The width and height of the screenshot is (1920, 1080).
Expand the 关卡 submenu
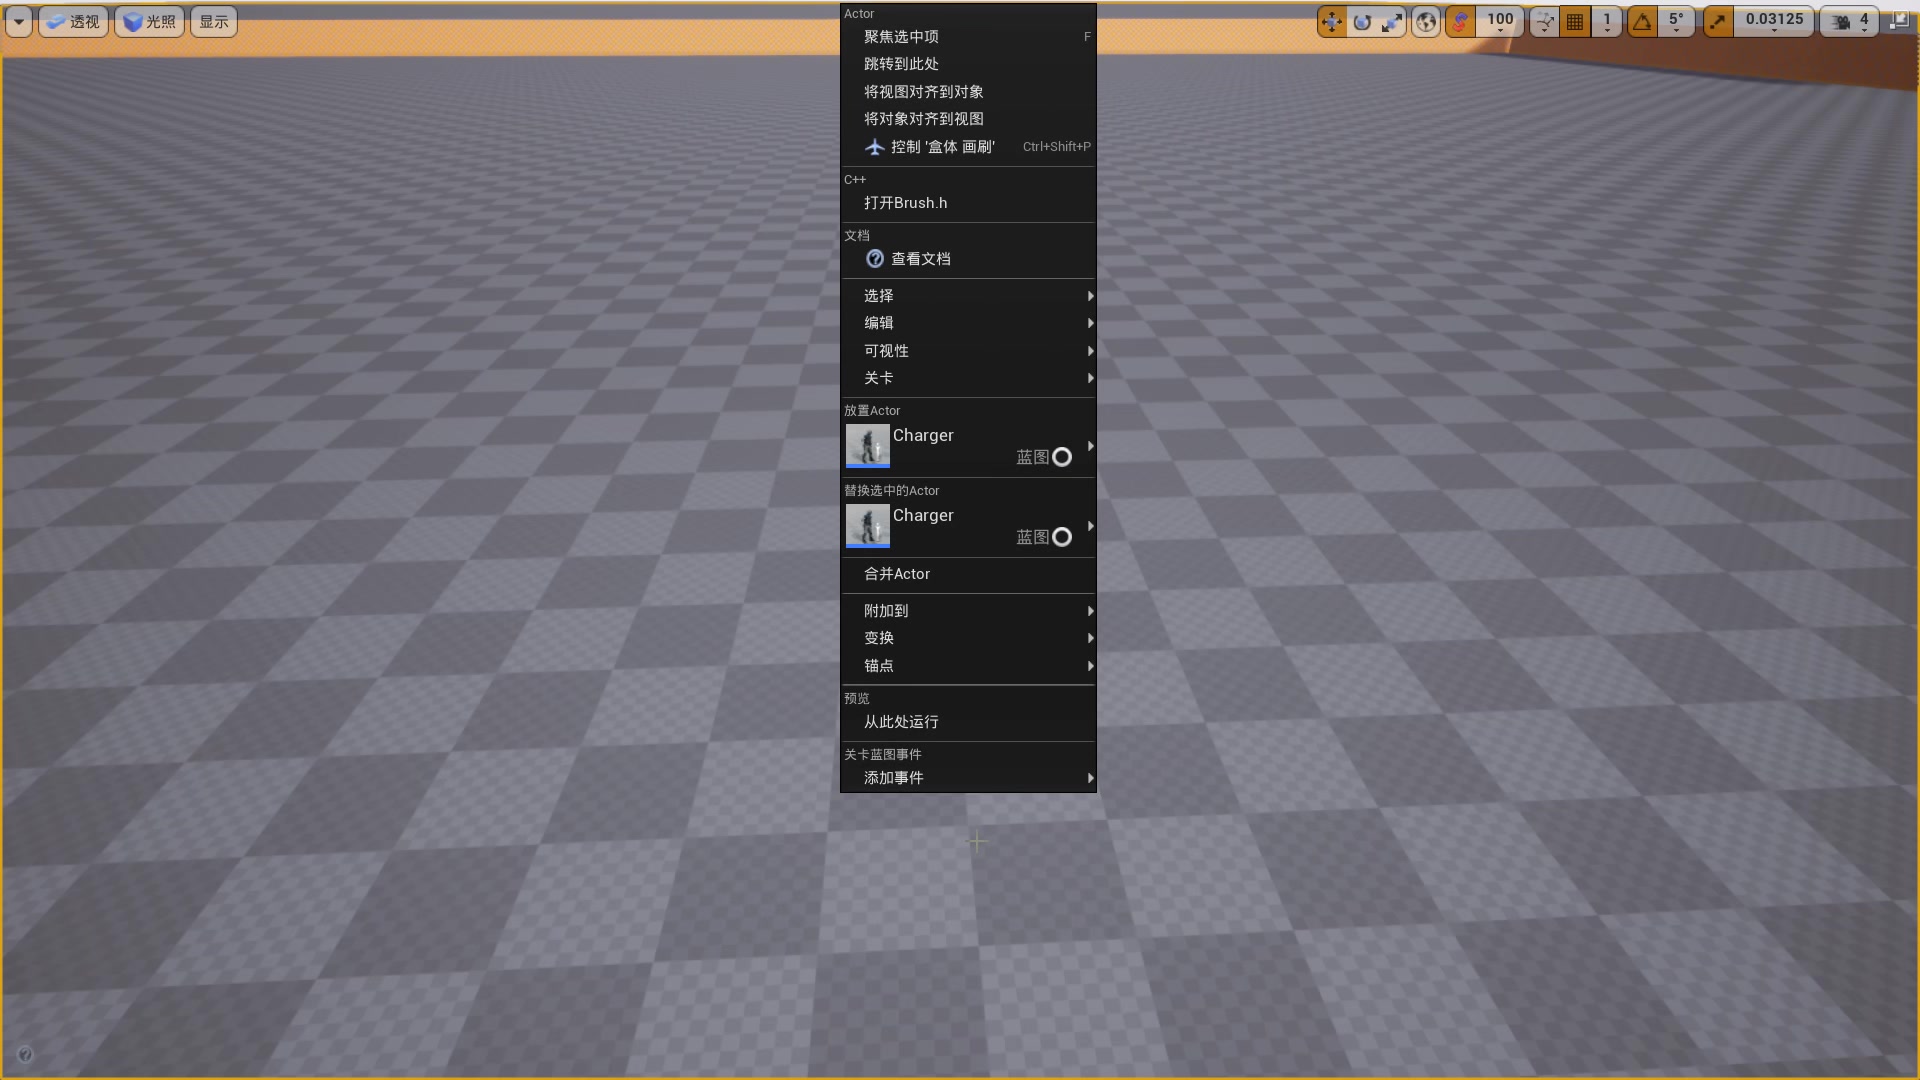(968, 378)
